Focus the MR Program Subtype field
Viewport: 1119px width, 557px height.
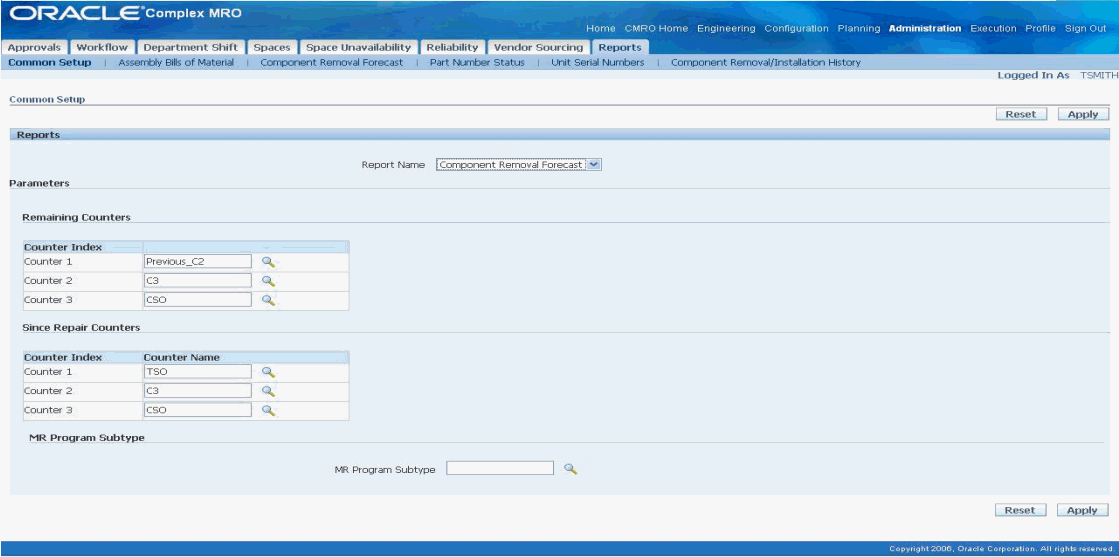coord(500,468)
